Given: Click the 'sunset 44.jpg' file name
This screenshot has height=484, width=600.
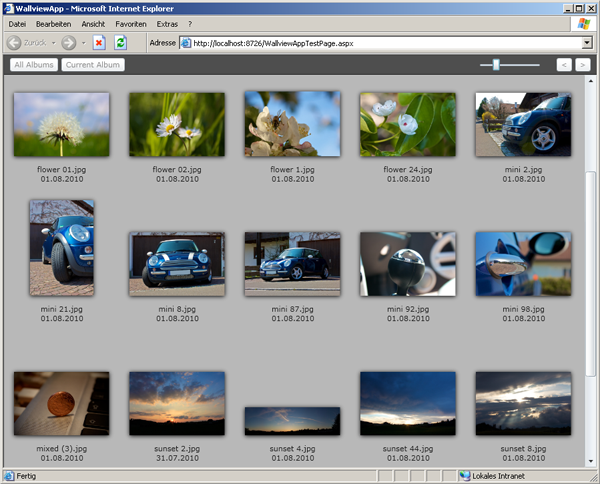Looking at the screenshot, I should point(408,448).
